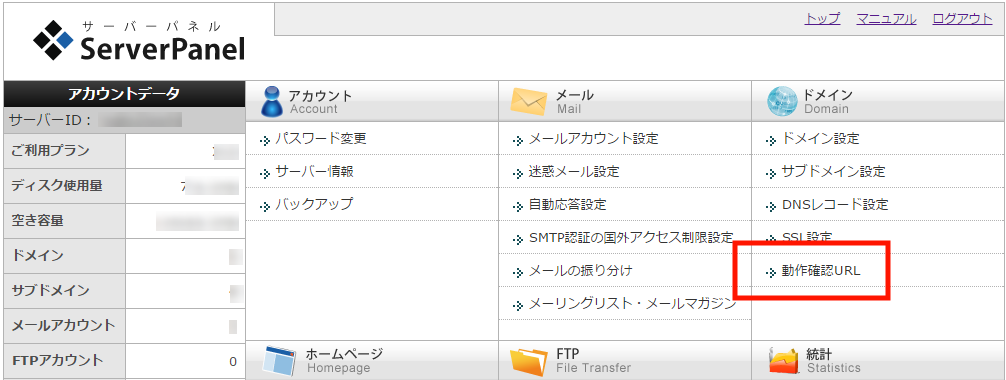
Task: Click the Mail envelope icon
Action: click(x=528, y=101)
